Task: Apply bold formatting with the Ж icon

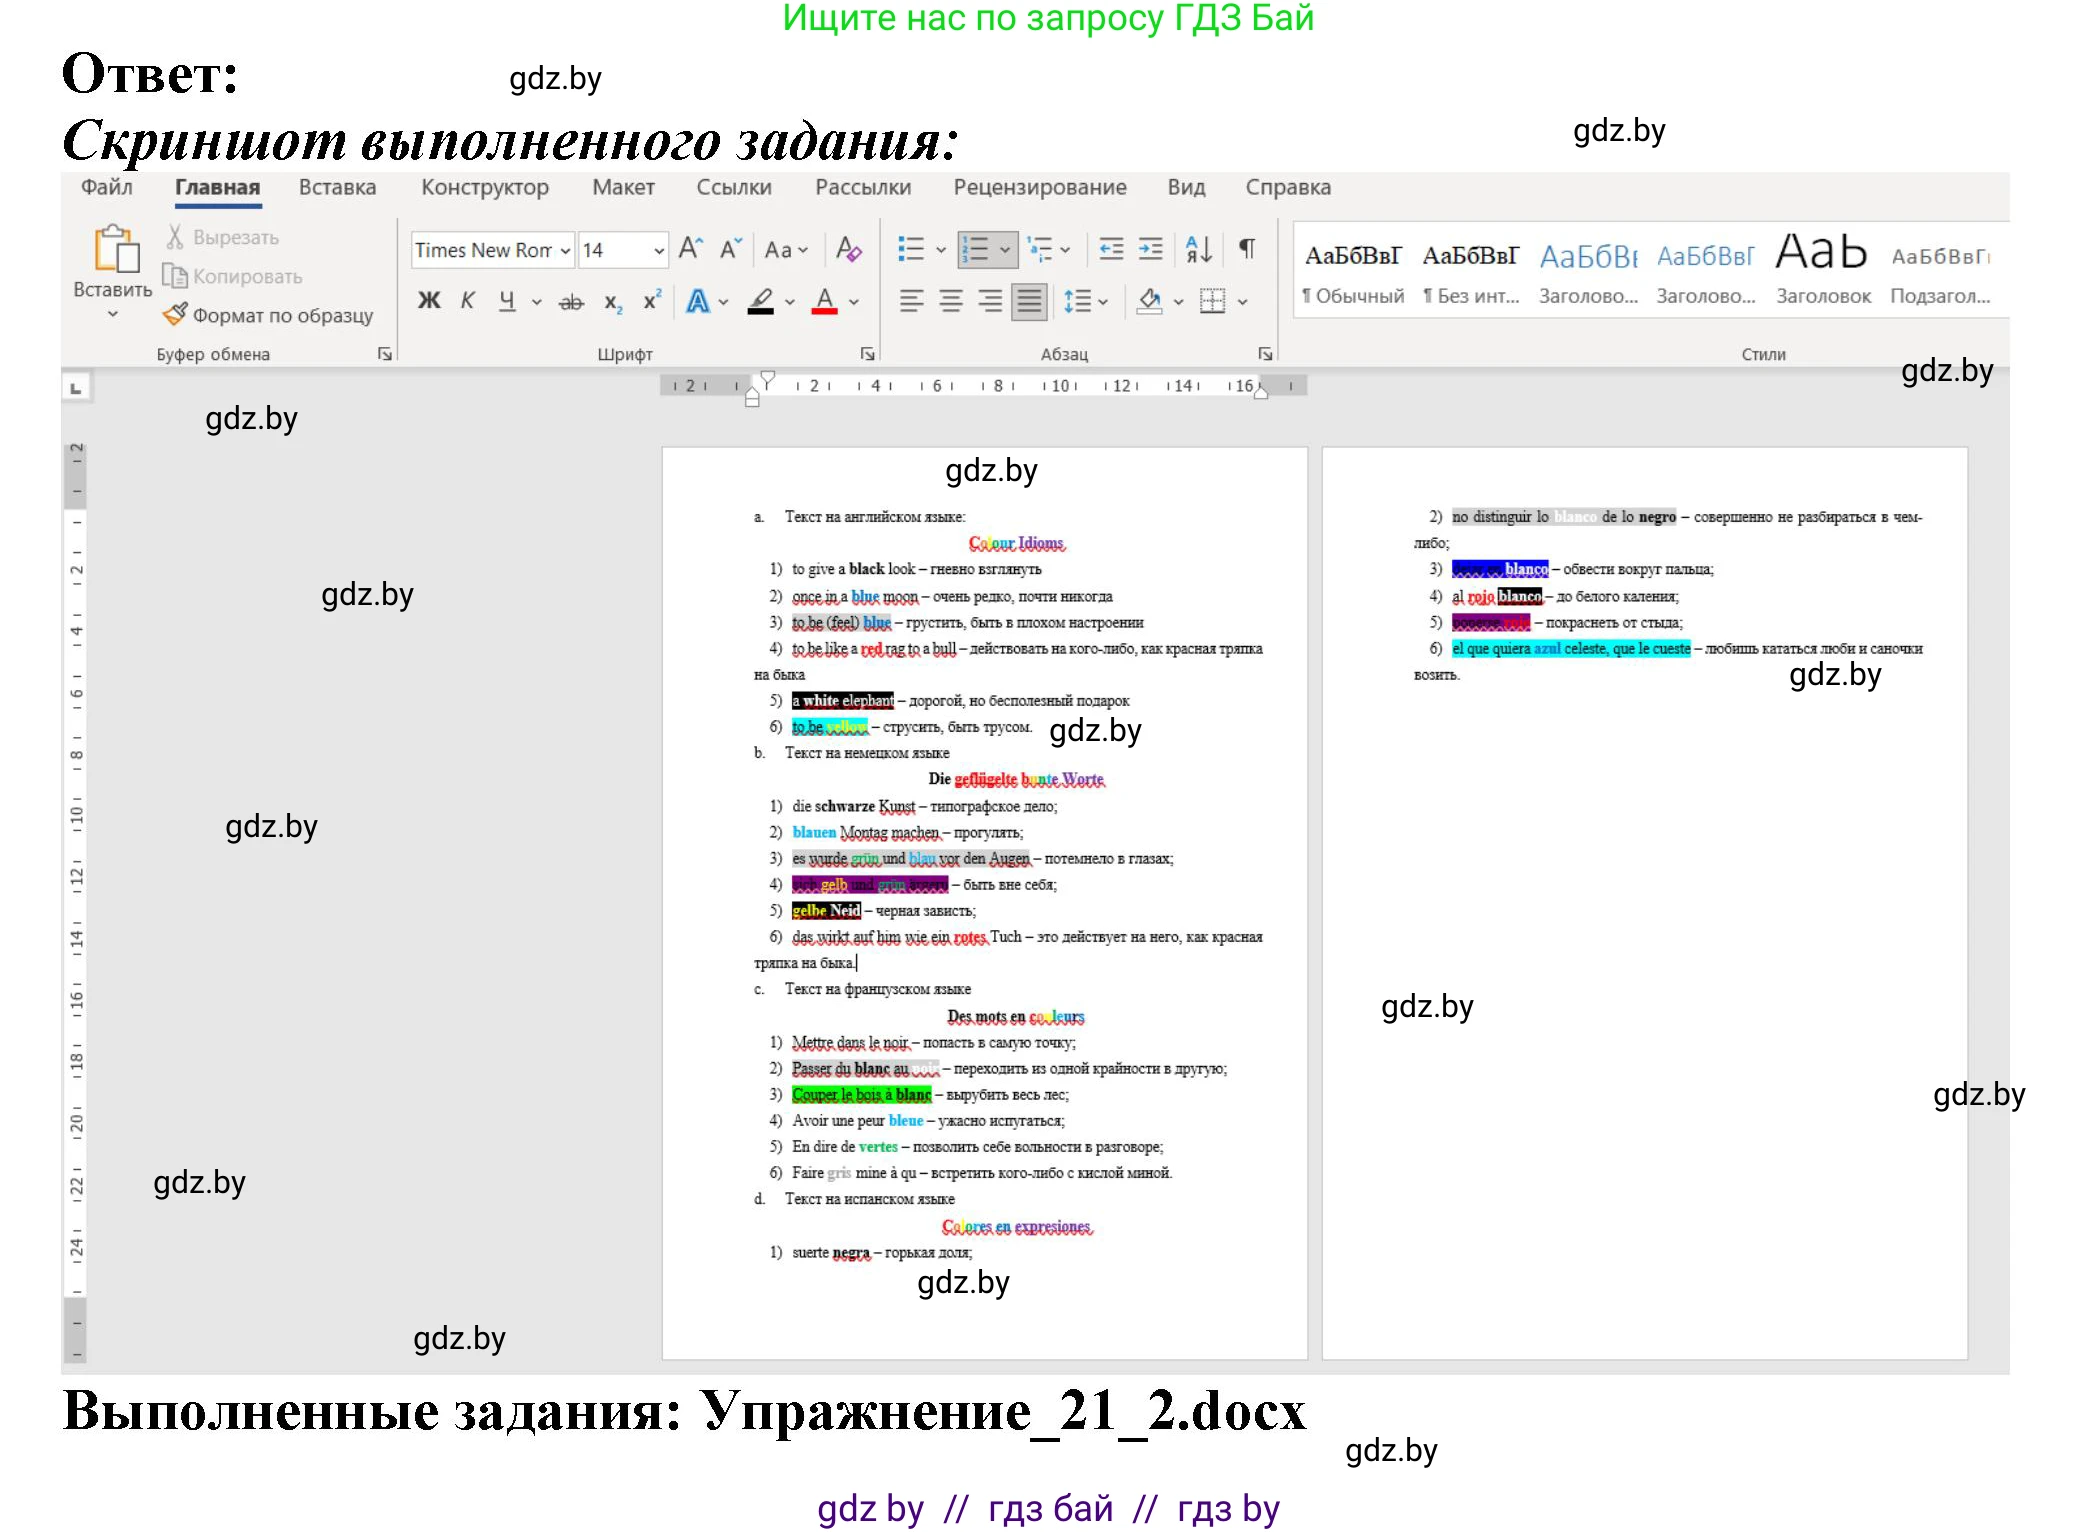Action: [x=430, y=299]
